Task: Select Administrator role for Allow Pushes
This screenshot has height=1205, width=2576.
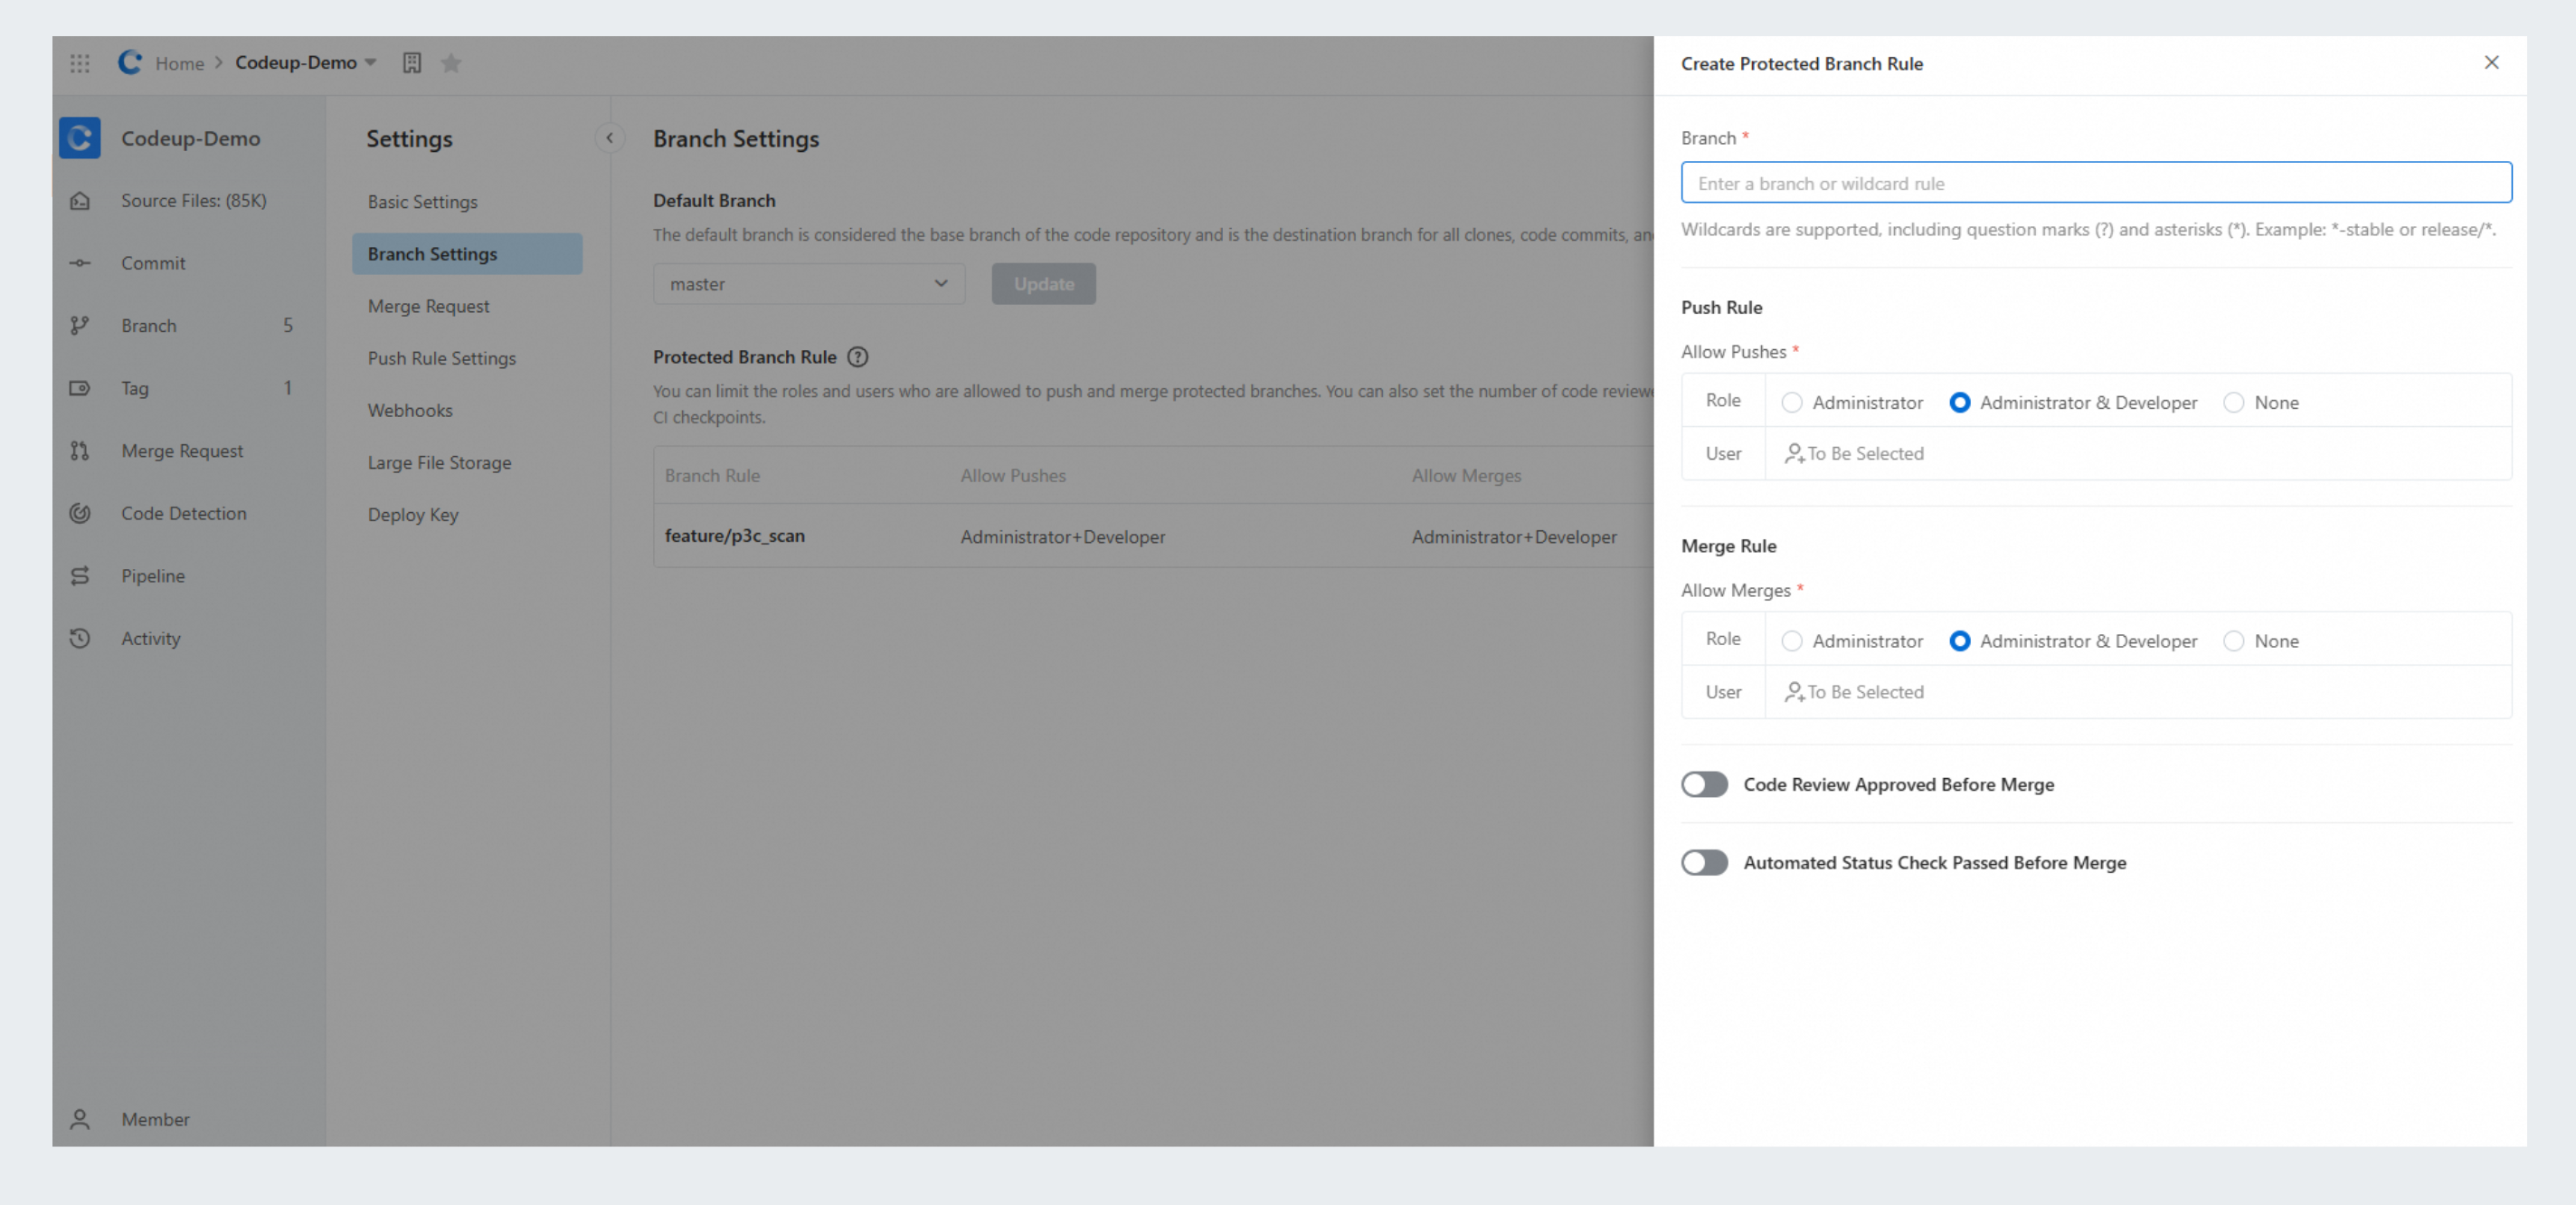Action: click(x=1791, y=403)
